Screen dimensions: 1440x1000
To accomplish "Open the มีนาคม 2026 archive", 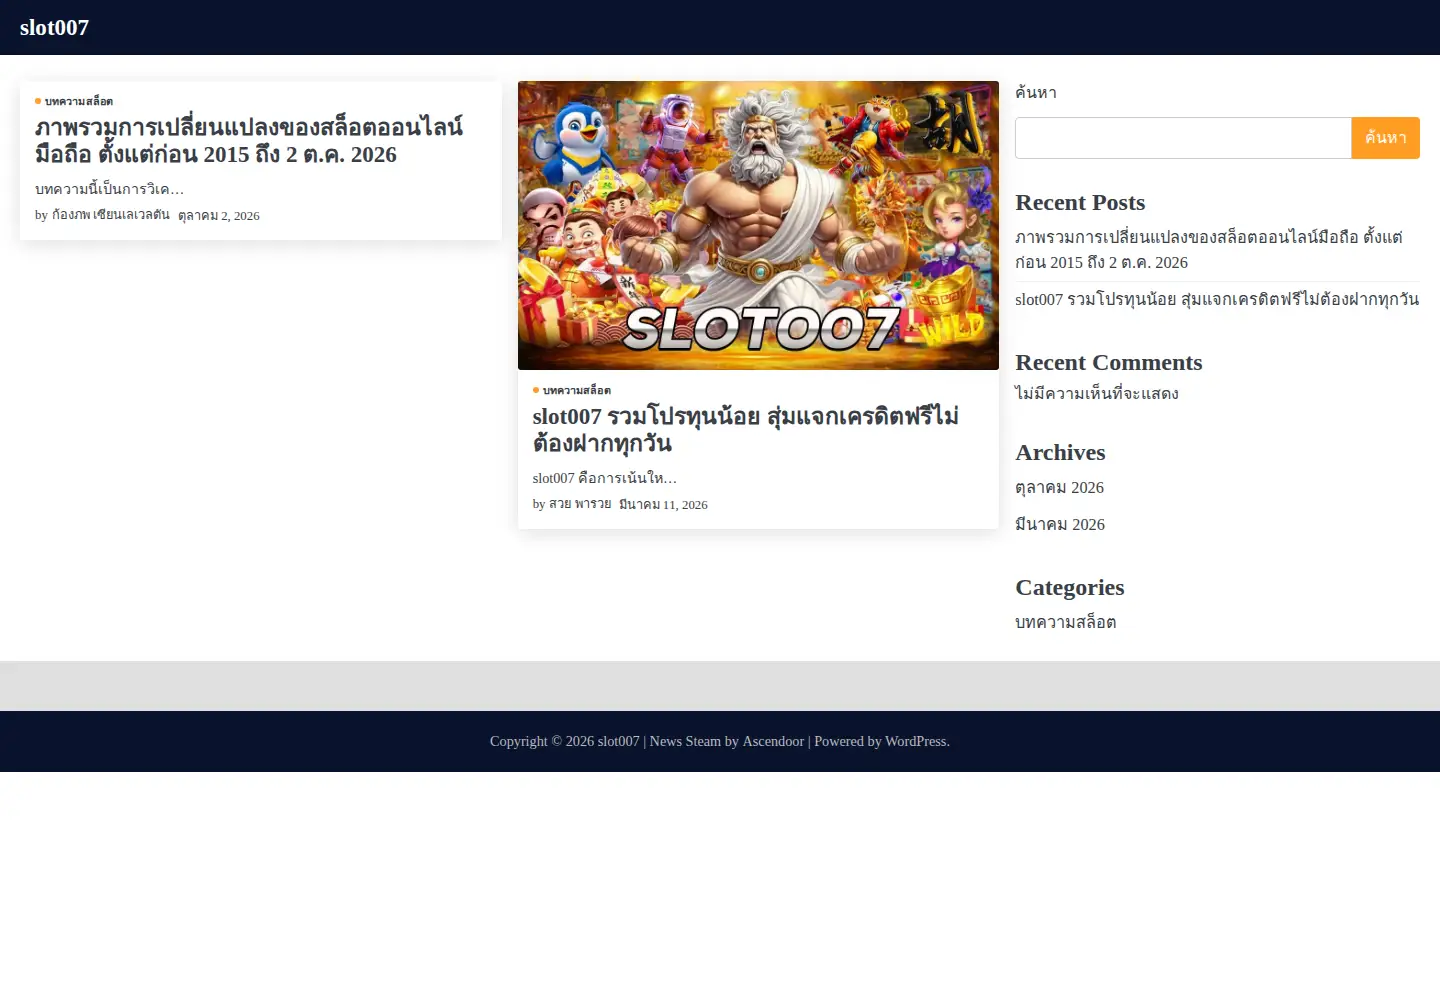I will point(1060,524).
